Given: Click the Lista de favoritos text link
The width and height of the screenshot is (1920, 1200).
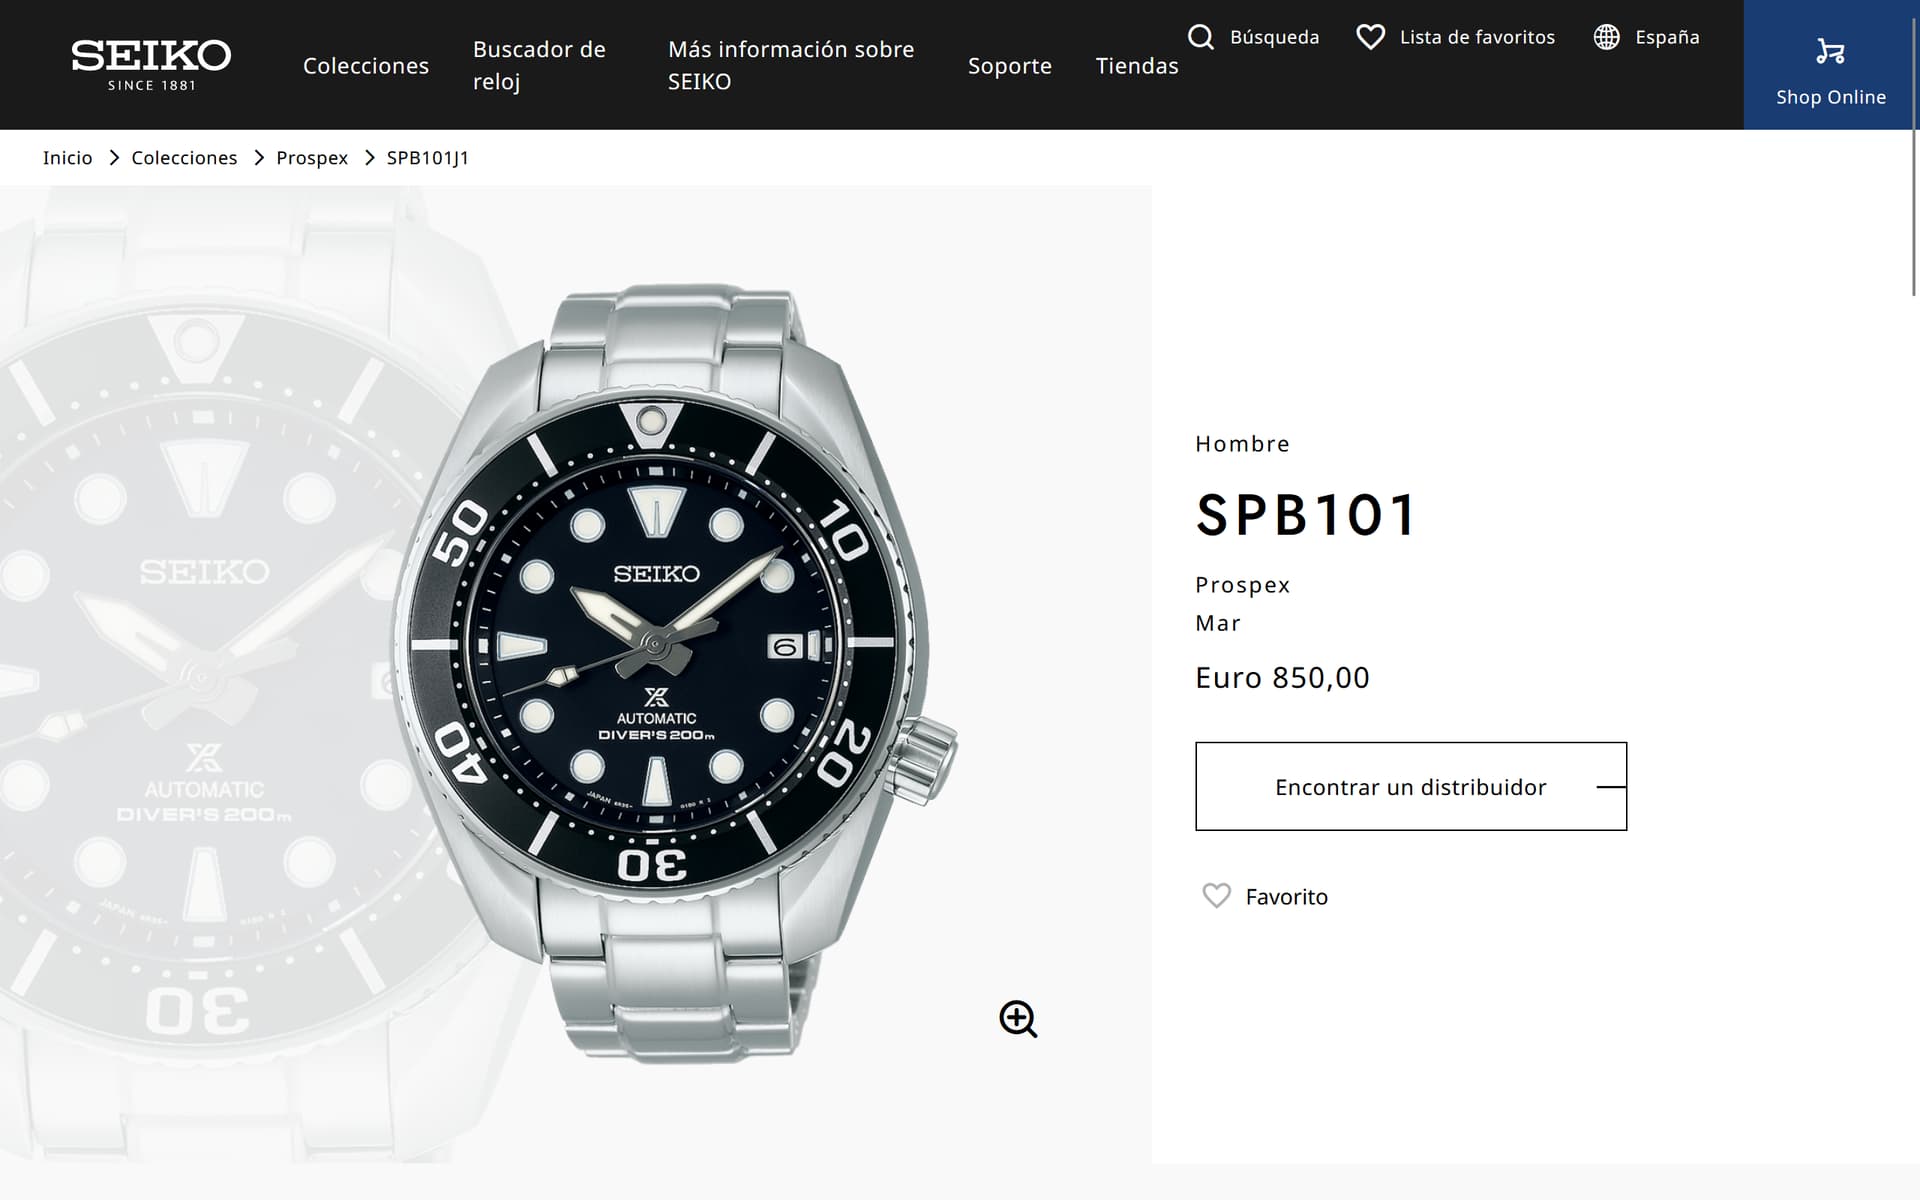Looking at the screenshot, I should [x=1477, y=37].
